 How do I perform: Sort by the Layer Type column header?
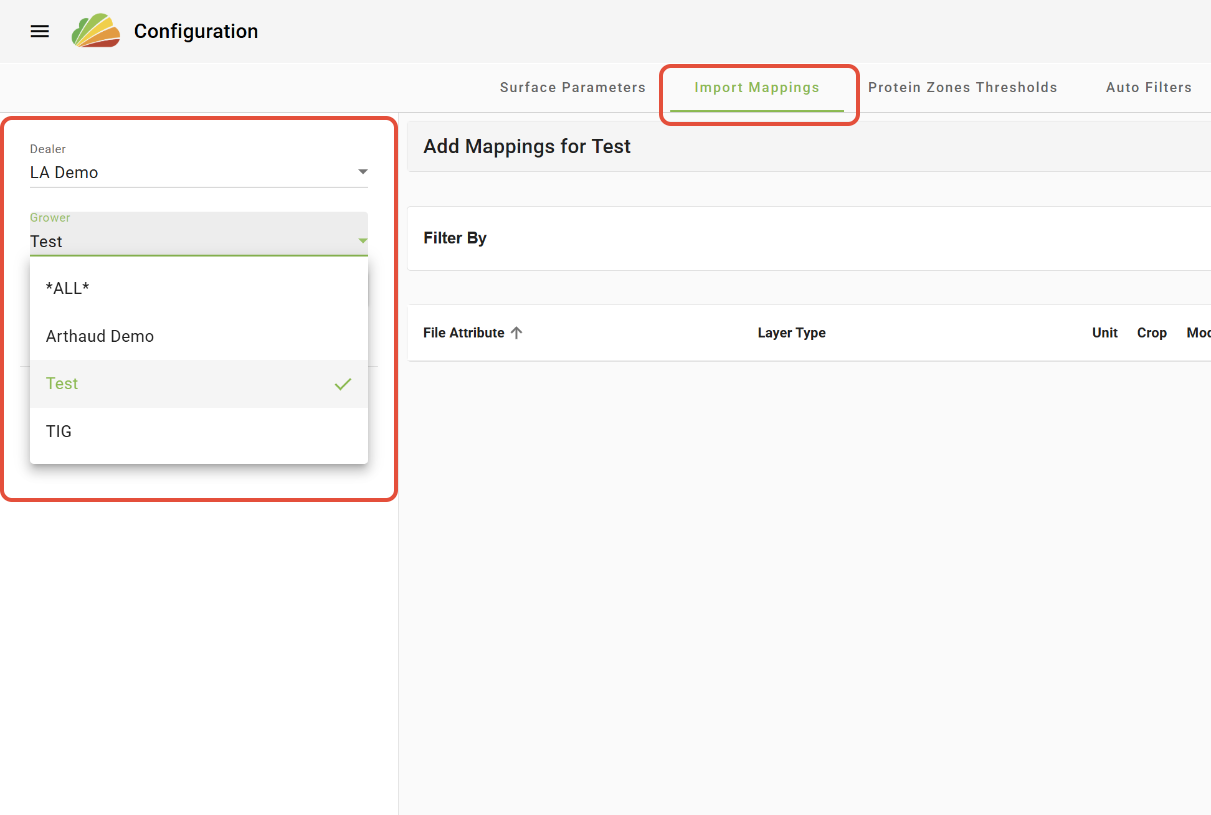[x=791, y=333]
